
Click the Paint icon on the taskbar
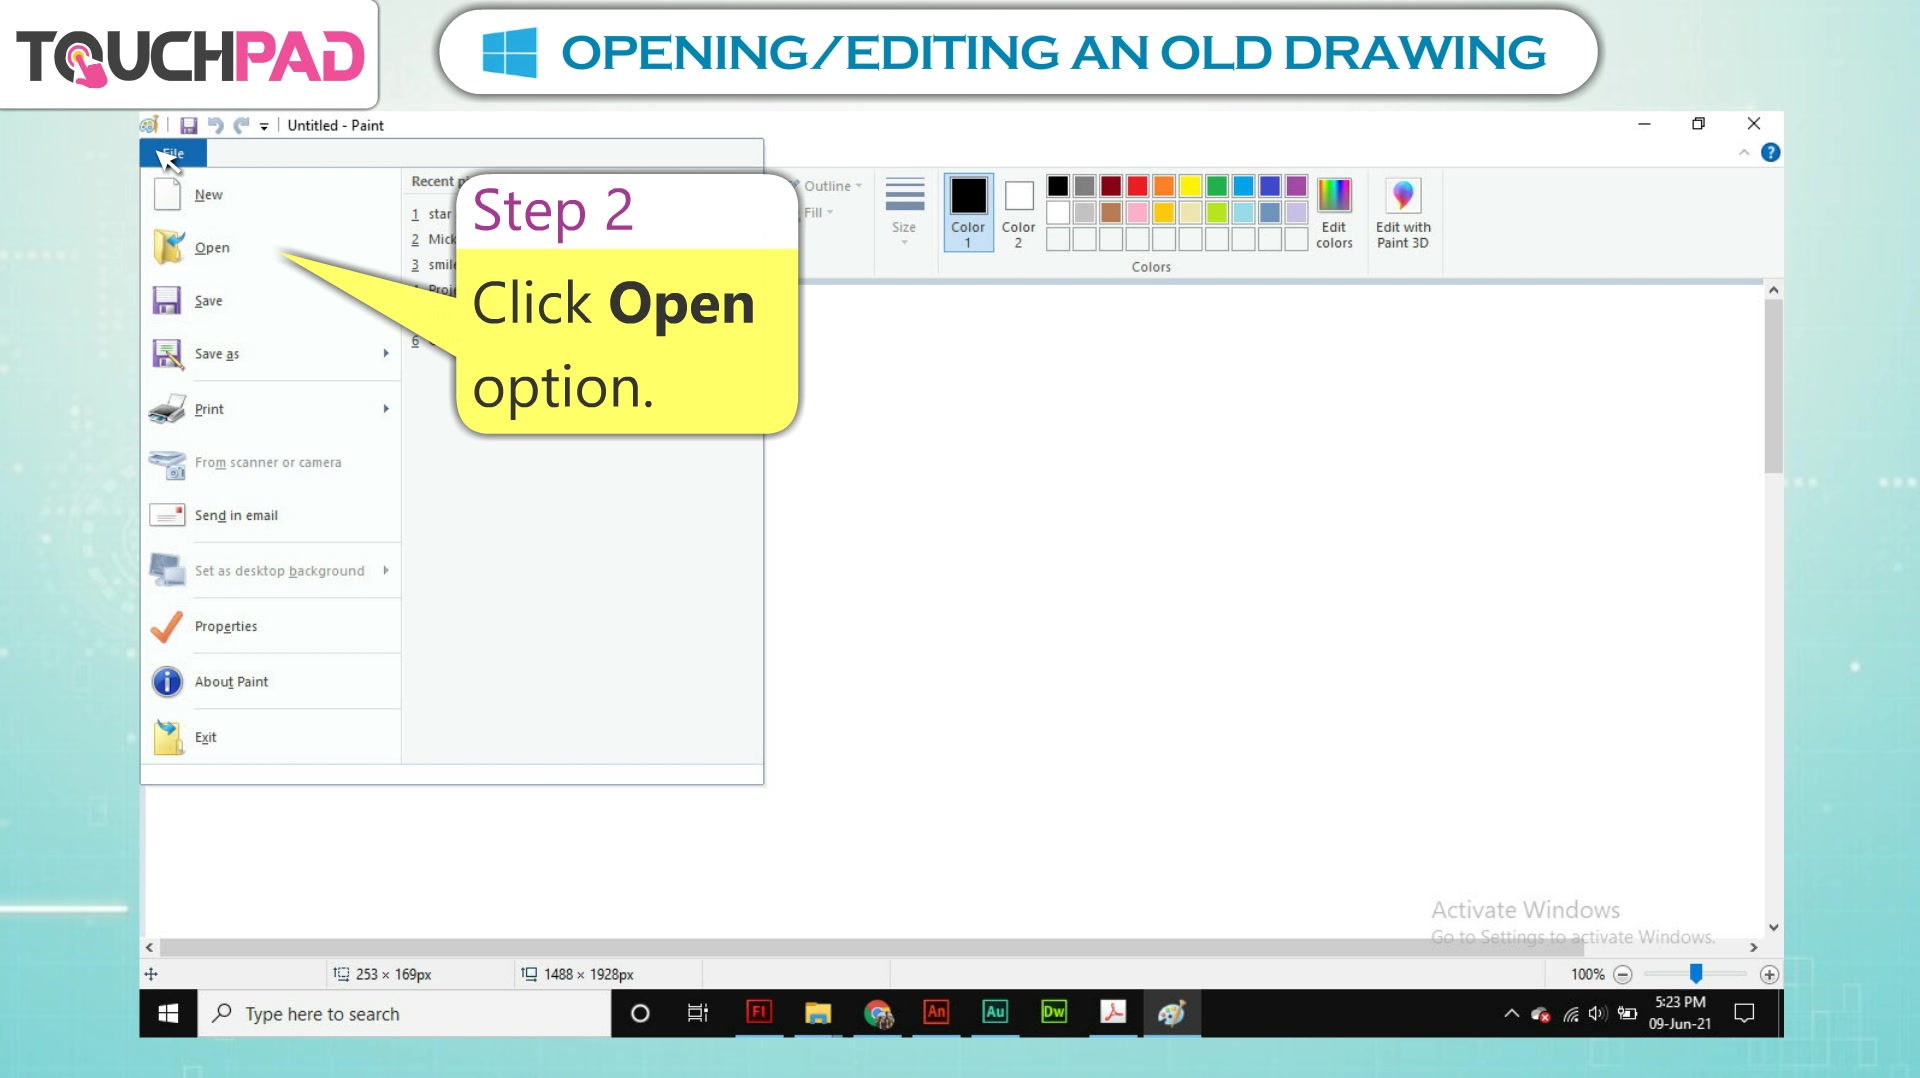[x=1172, y=1013]
